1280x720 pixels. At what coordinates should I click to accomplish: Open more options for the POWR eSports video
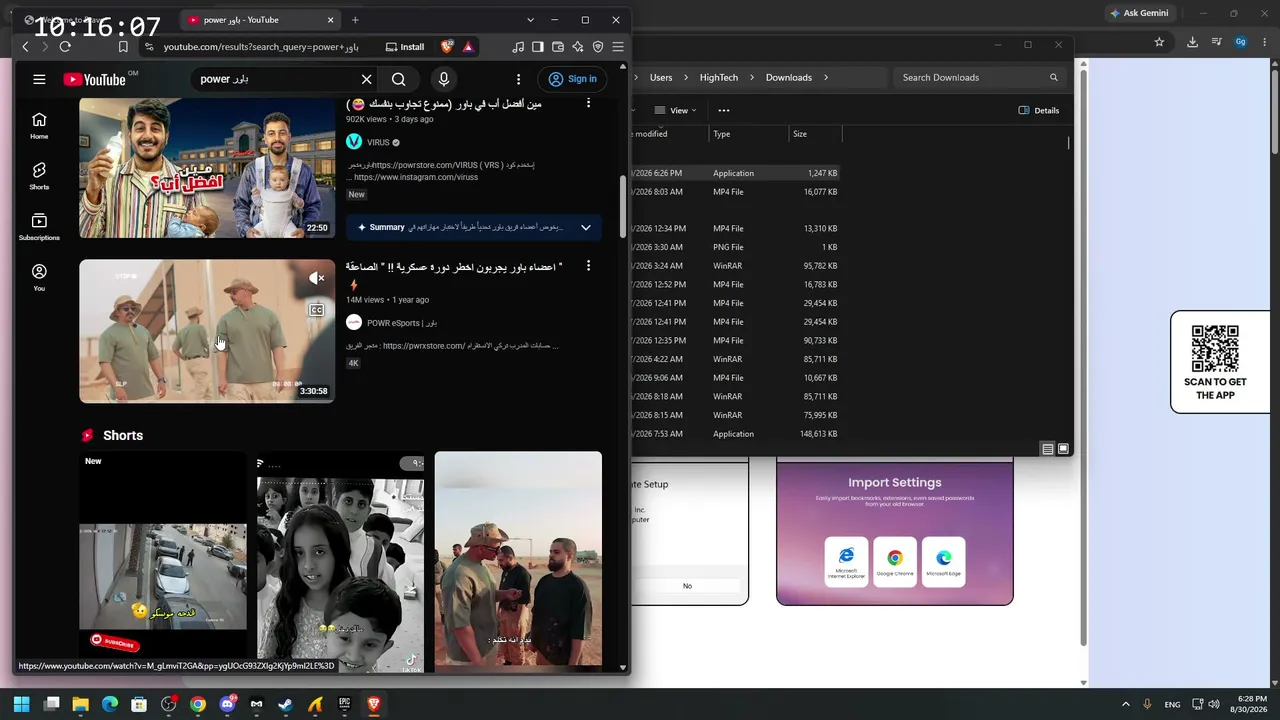click(x=588, y=266)
